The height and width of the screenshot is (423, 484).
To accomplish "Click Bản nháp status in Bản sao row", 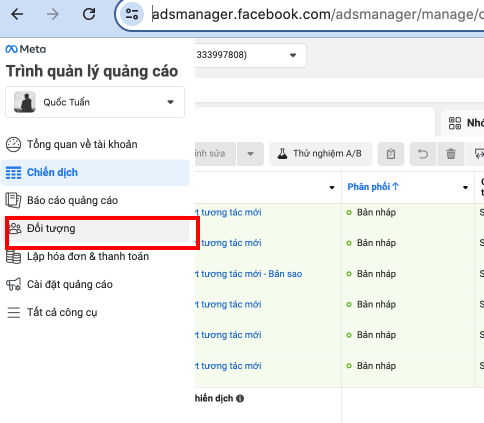I will tap(376, 274).
